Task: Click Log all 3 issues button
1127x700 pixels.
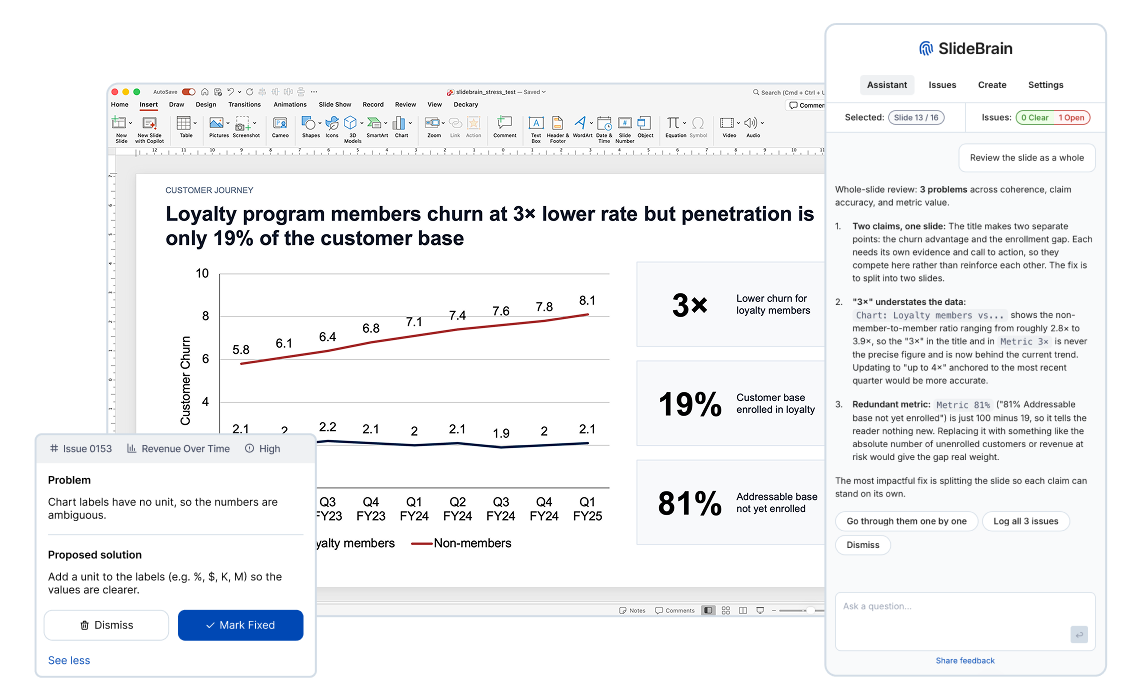Action: tap(1026, 521)
